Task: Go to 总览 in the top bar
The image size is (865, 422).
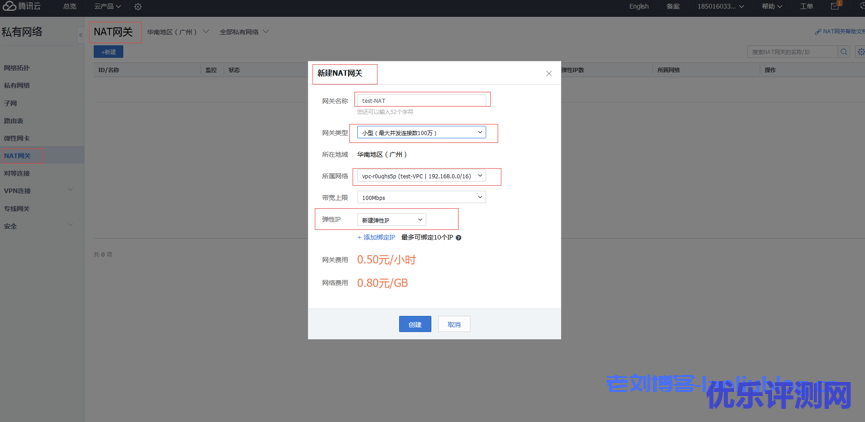Action: coord(70,7)
